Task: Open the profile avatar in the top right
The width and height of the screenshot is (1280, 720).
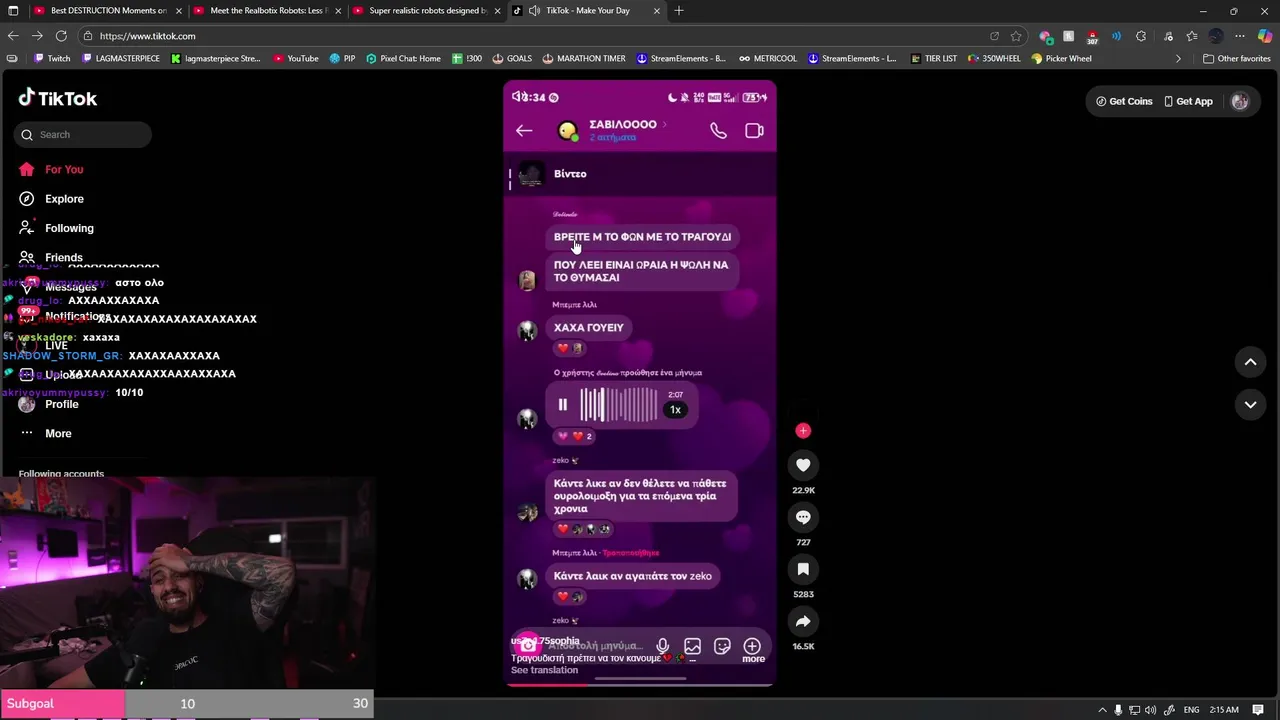Action: click(1240, 101)
